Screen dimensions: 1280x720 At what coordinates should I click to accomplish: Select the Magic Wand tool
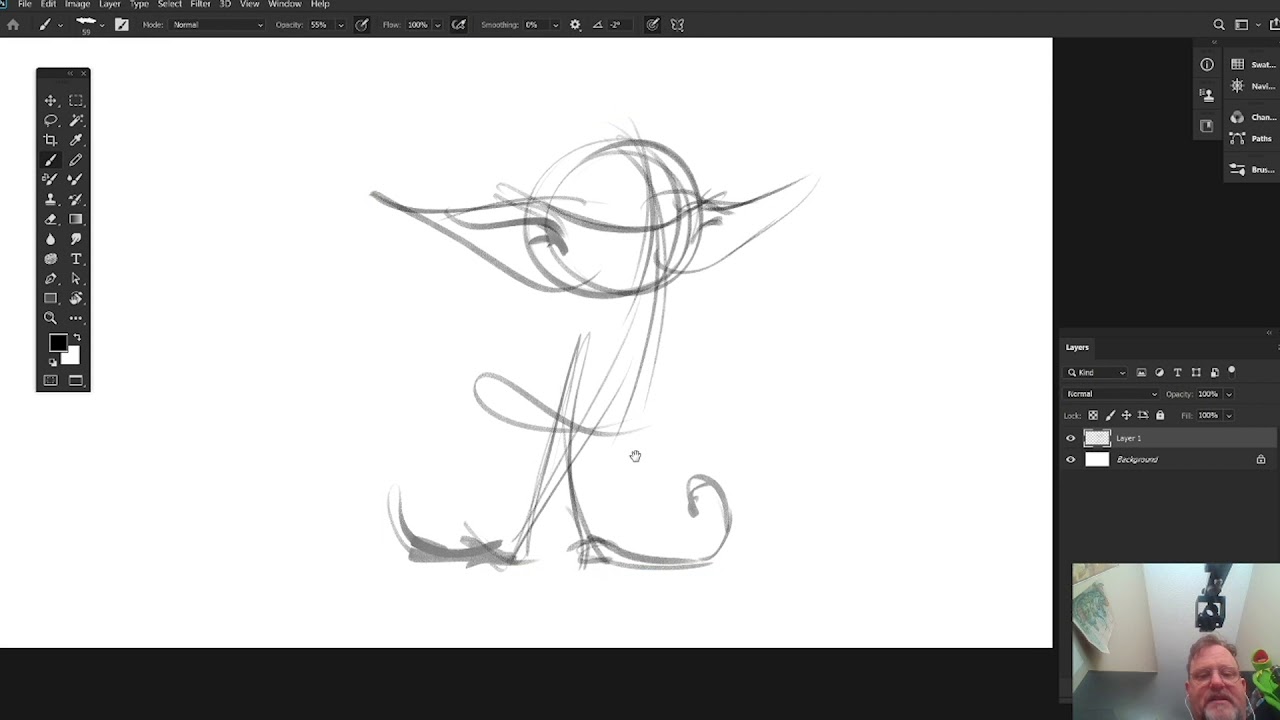click(x=76, y=120)
